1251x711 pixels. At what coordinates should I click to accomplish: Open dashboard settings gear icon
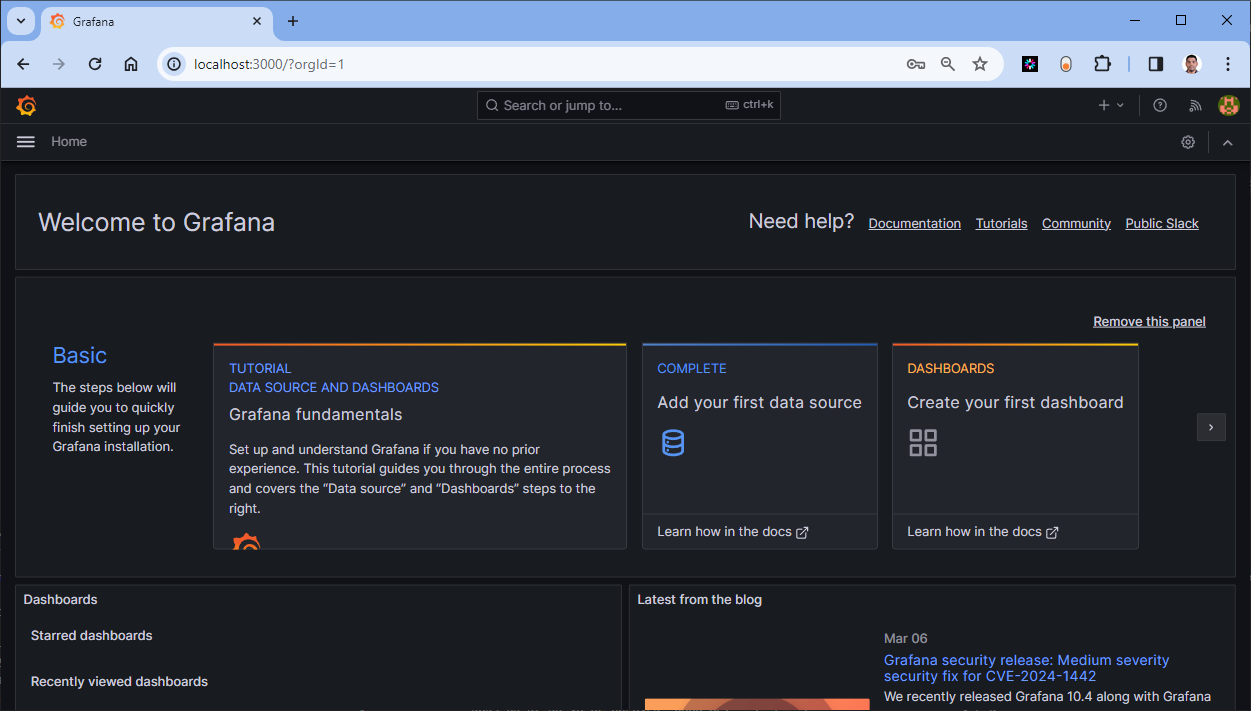coord(1188,142)
